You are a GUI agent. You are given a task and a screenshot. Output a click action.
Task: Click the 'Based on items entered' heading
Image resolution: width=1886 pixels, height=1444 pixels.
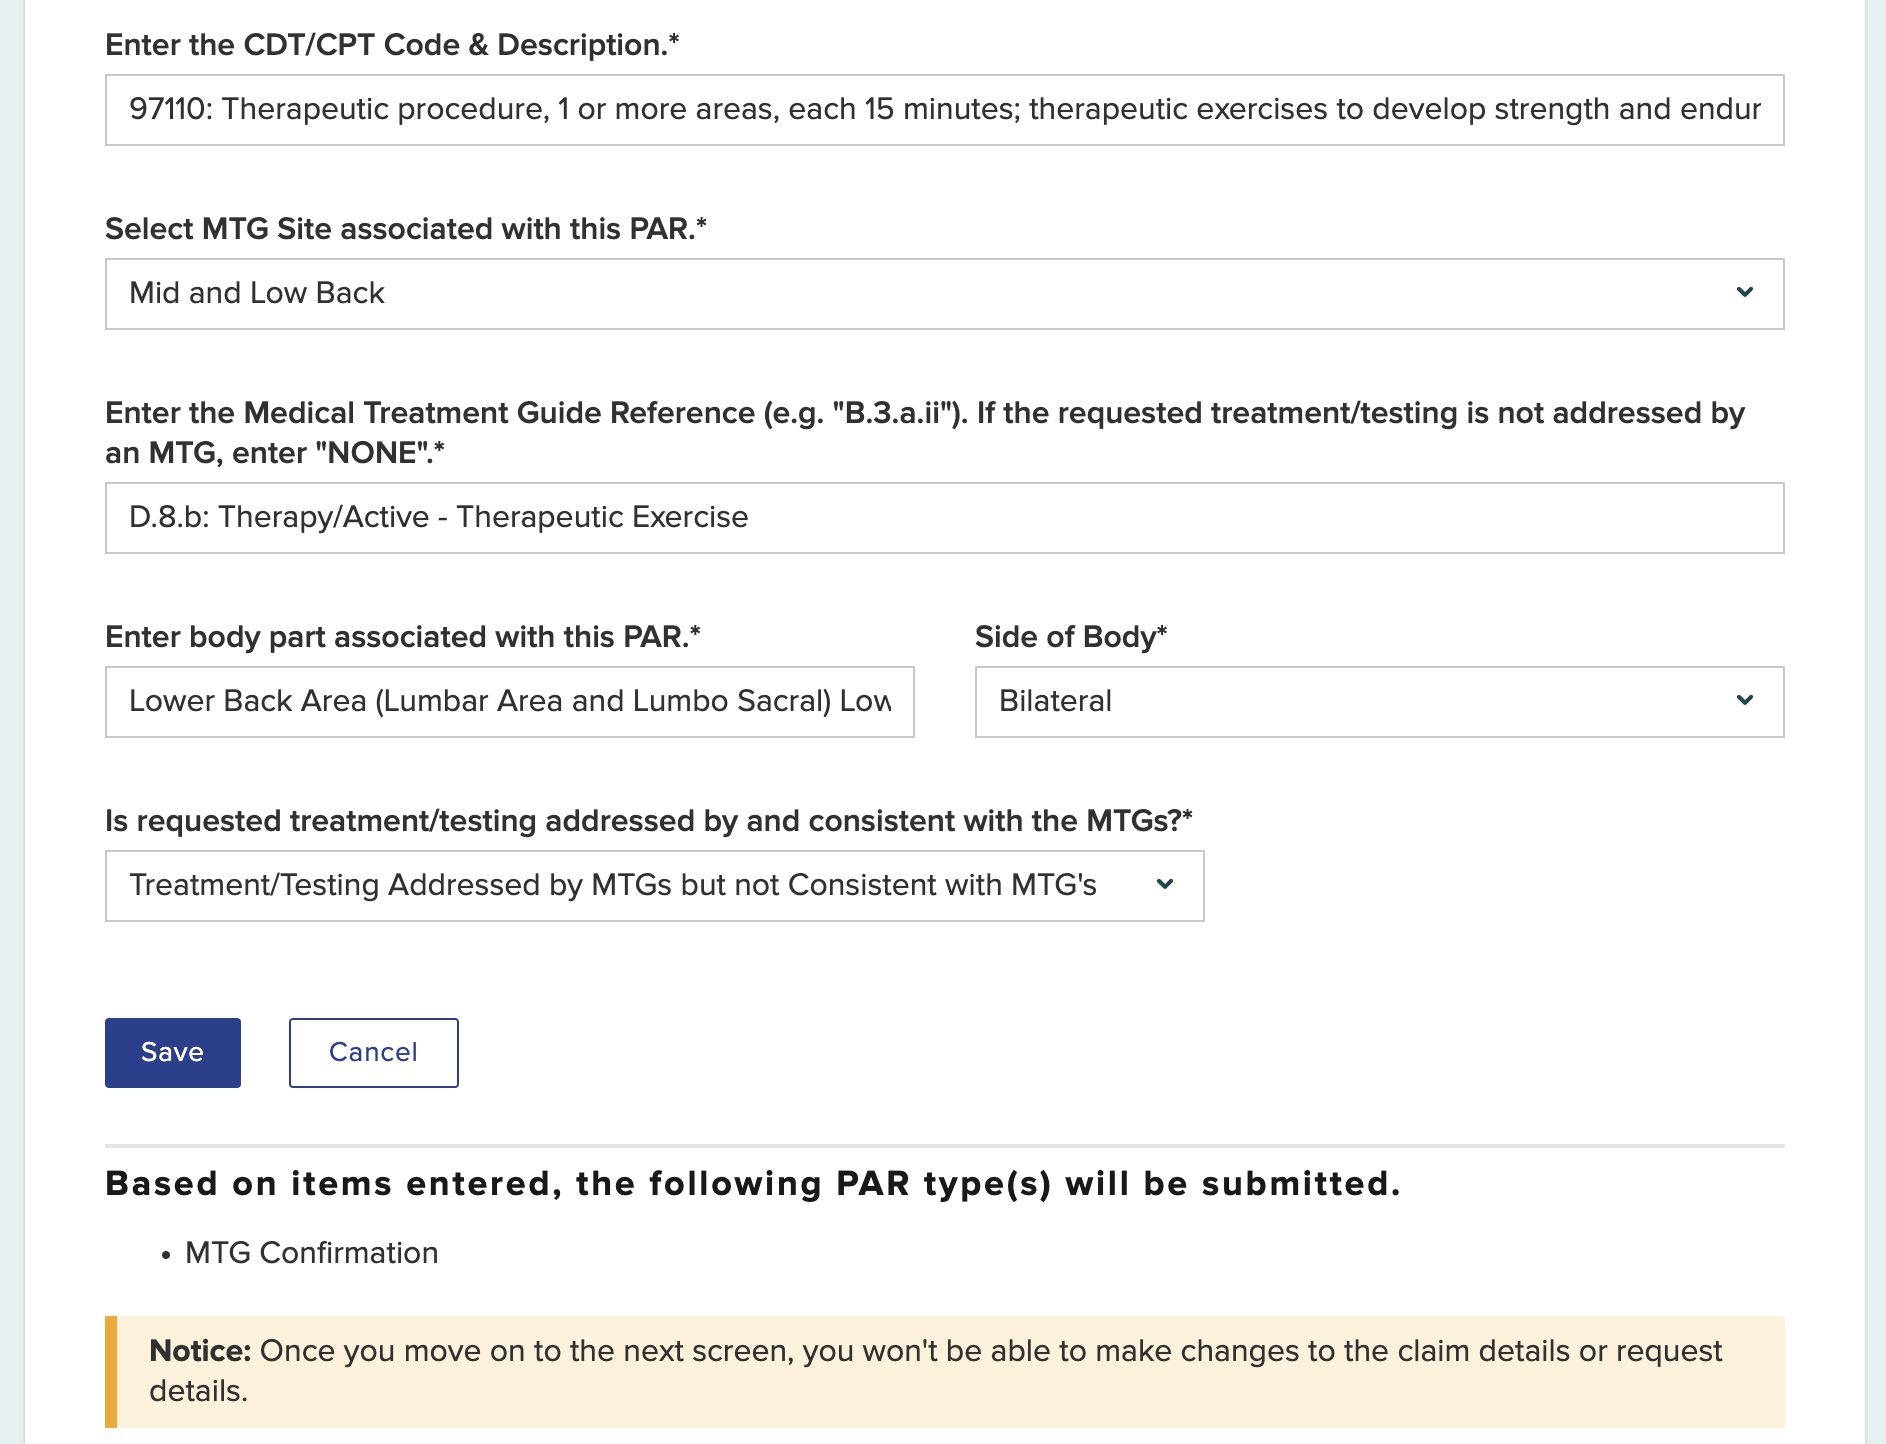coord(752,1184)
